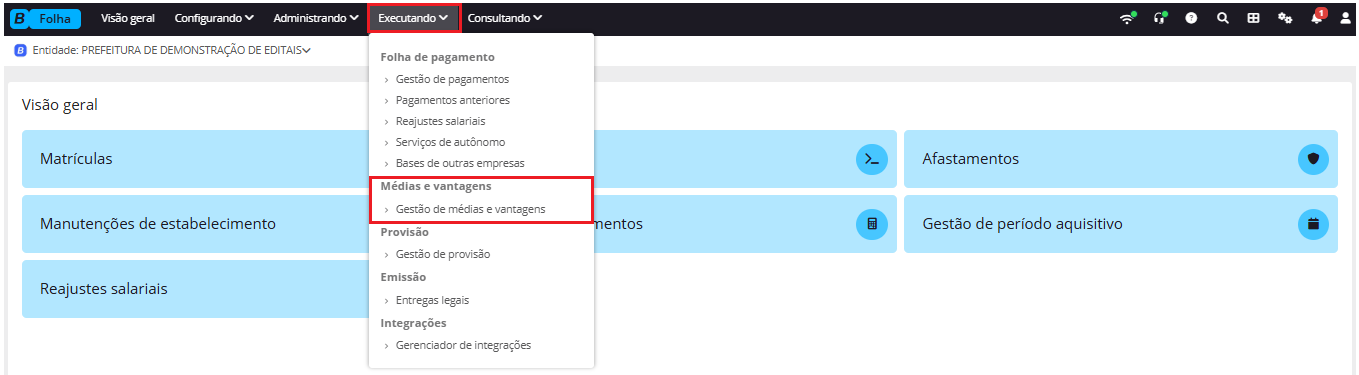Image resolution: width=1359 pixels, height=375 pixels.
Task: Expand the Administrando dropdown menu
Action: click(316, 18)
